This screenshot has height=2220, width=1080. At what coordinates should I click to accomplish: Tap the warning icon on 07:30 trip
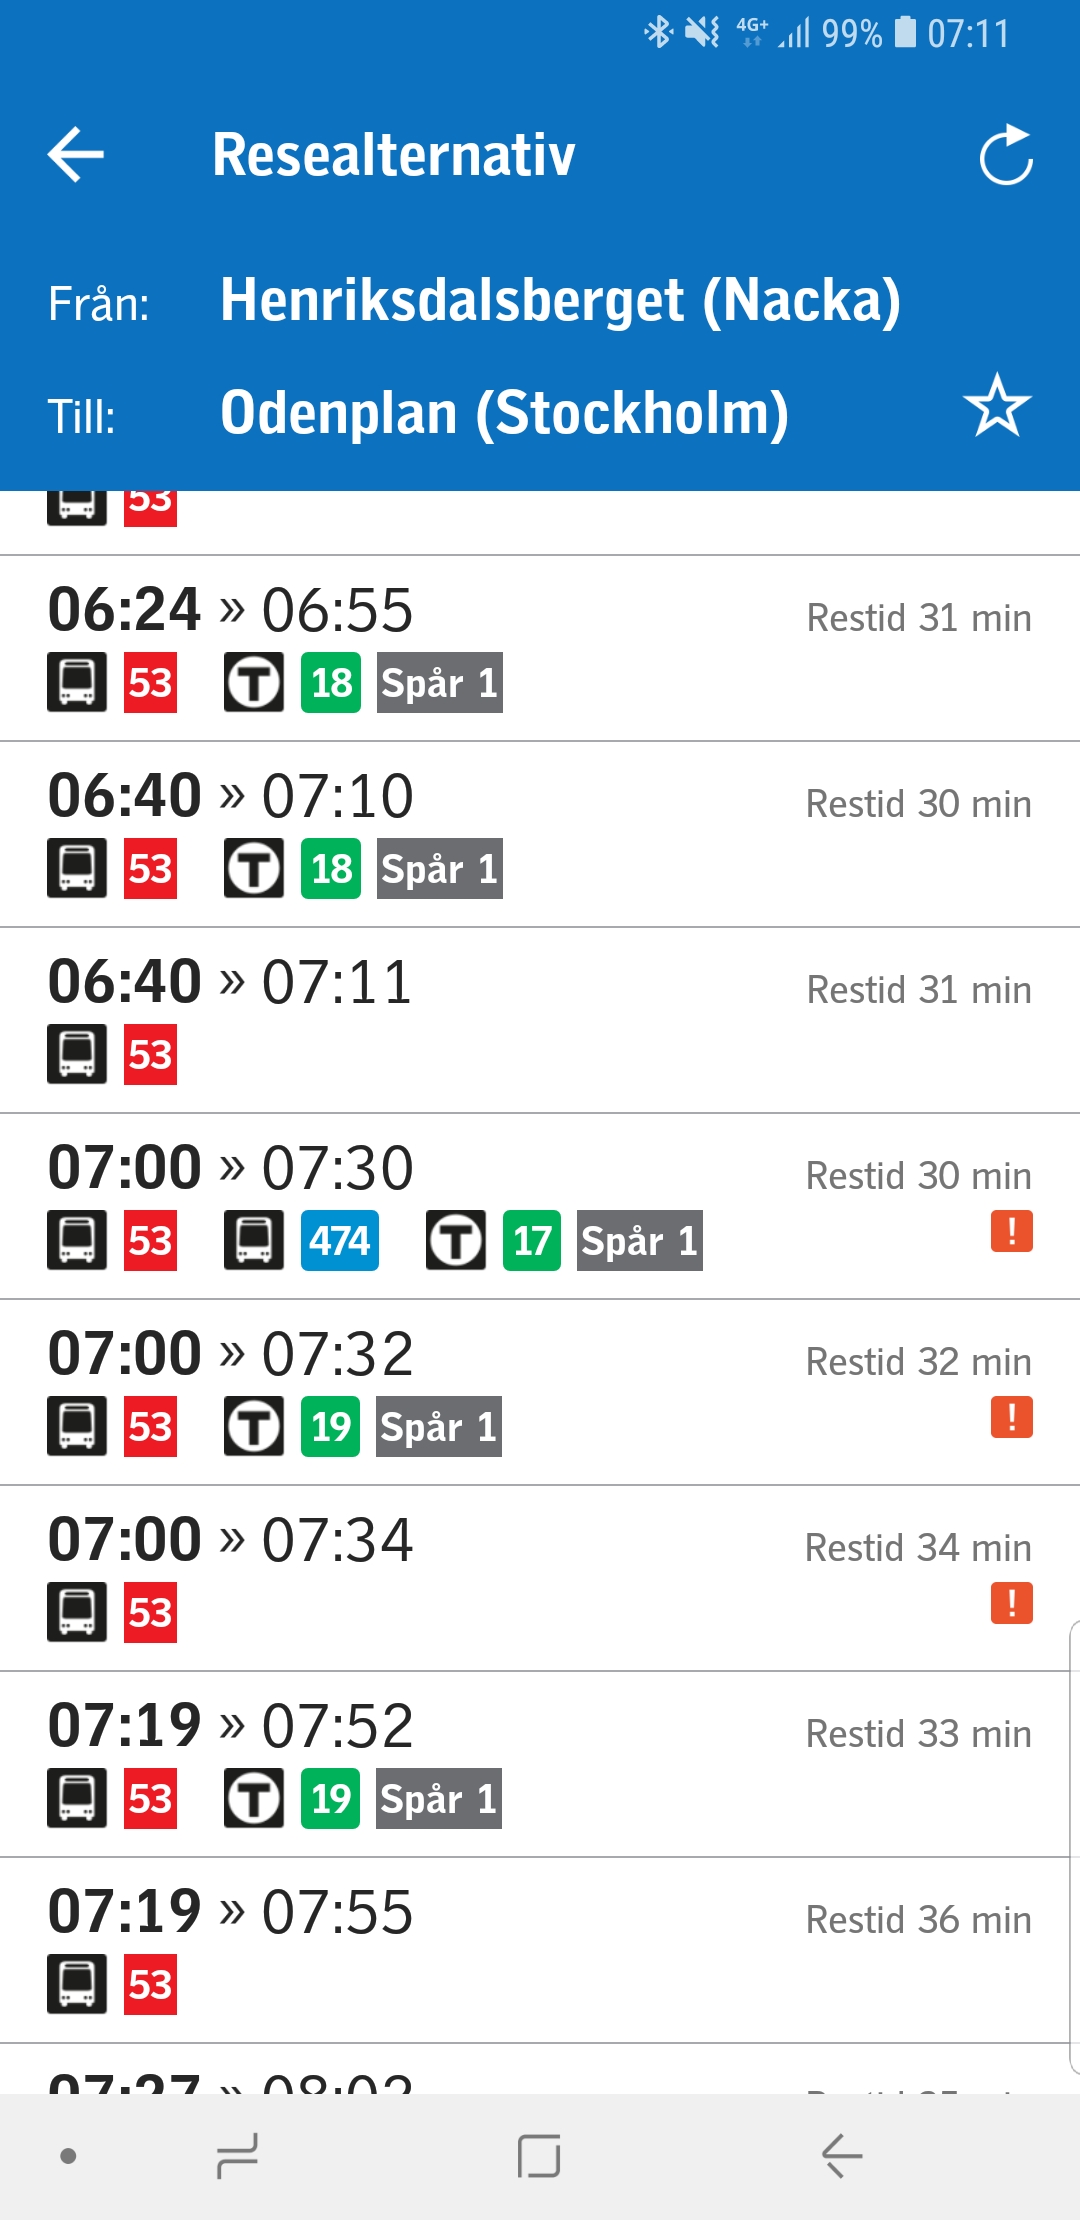click(1011, 1231)
